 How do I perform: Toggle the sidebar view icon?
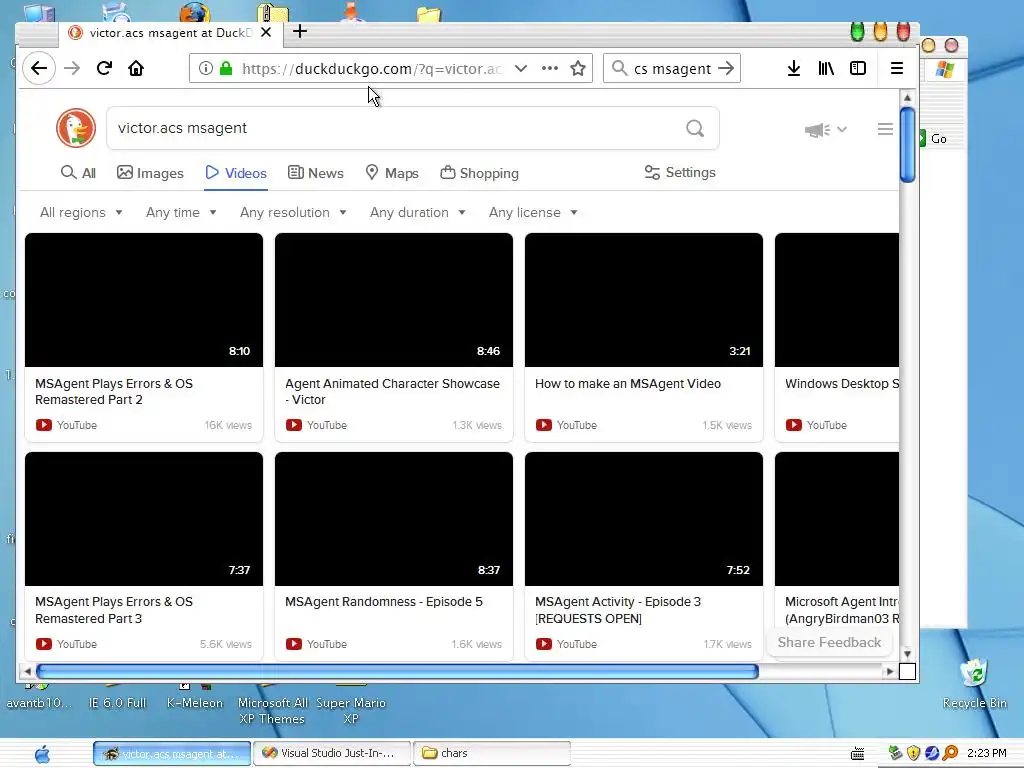click(x=857, y=68)
